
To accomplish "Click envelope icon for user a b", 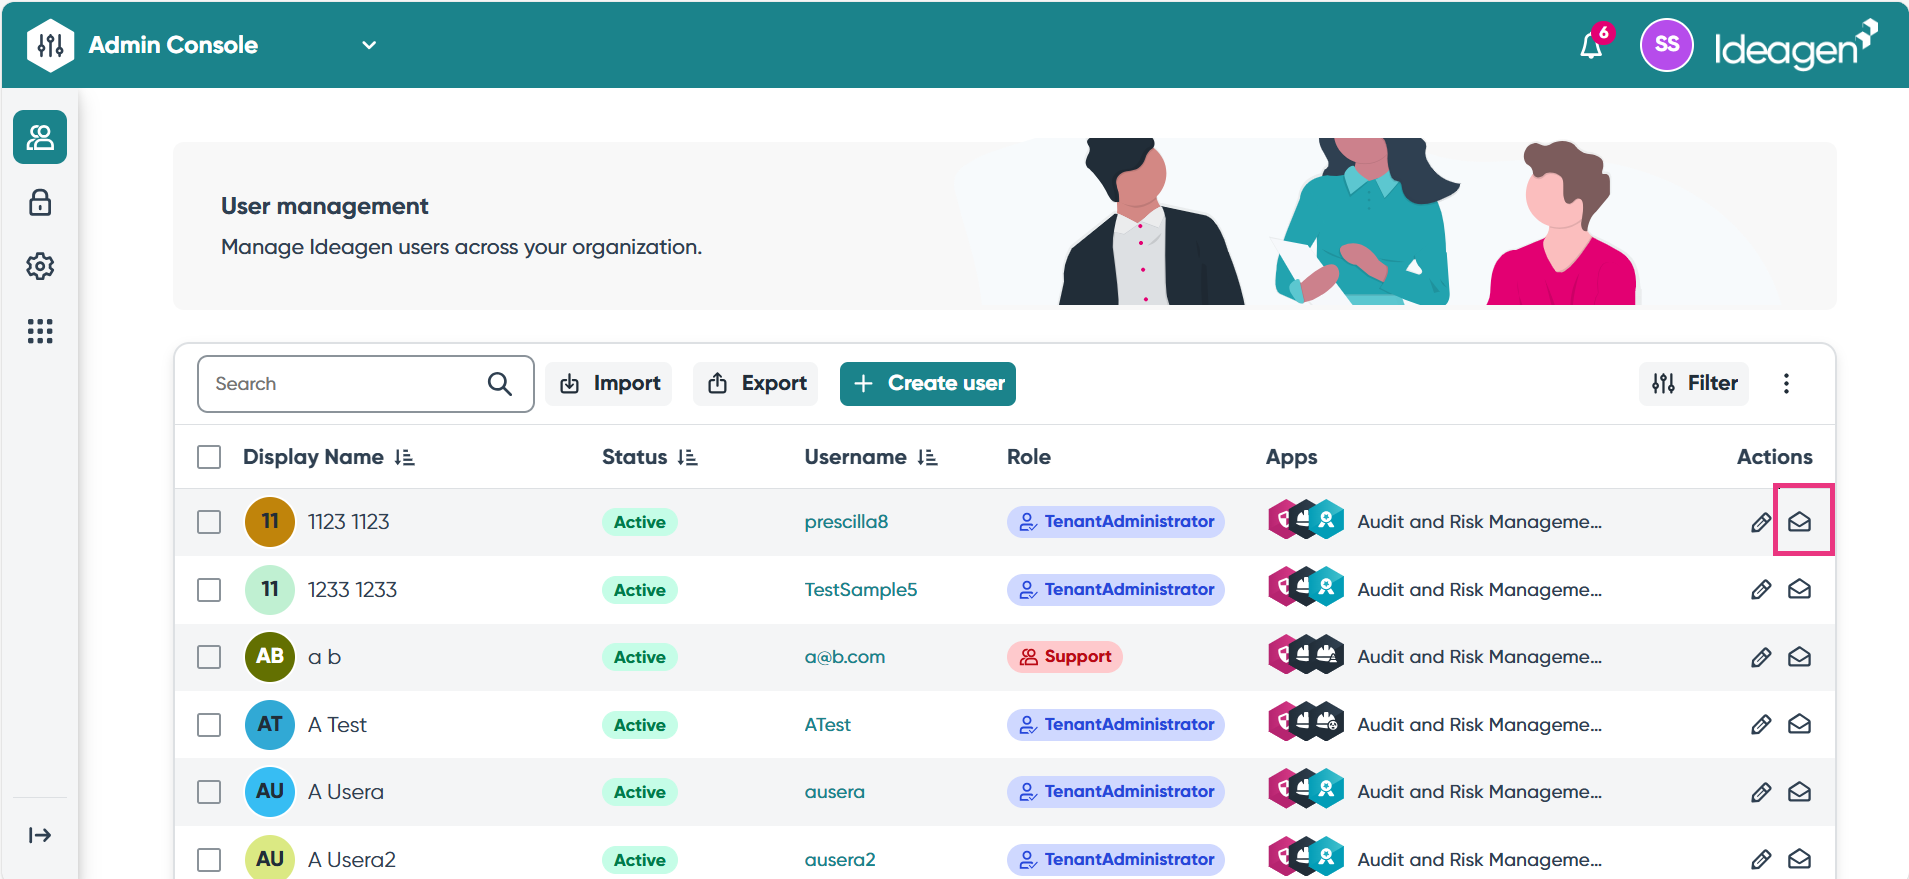I will (x=1799, y=657).
